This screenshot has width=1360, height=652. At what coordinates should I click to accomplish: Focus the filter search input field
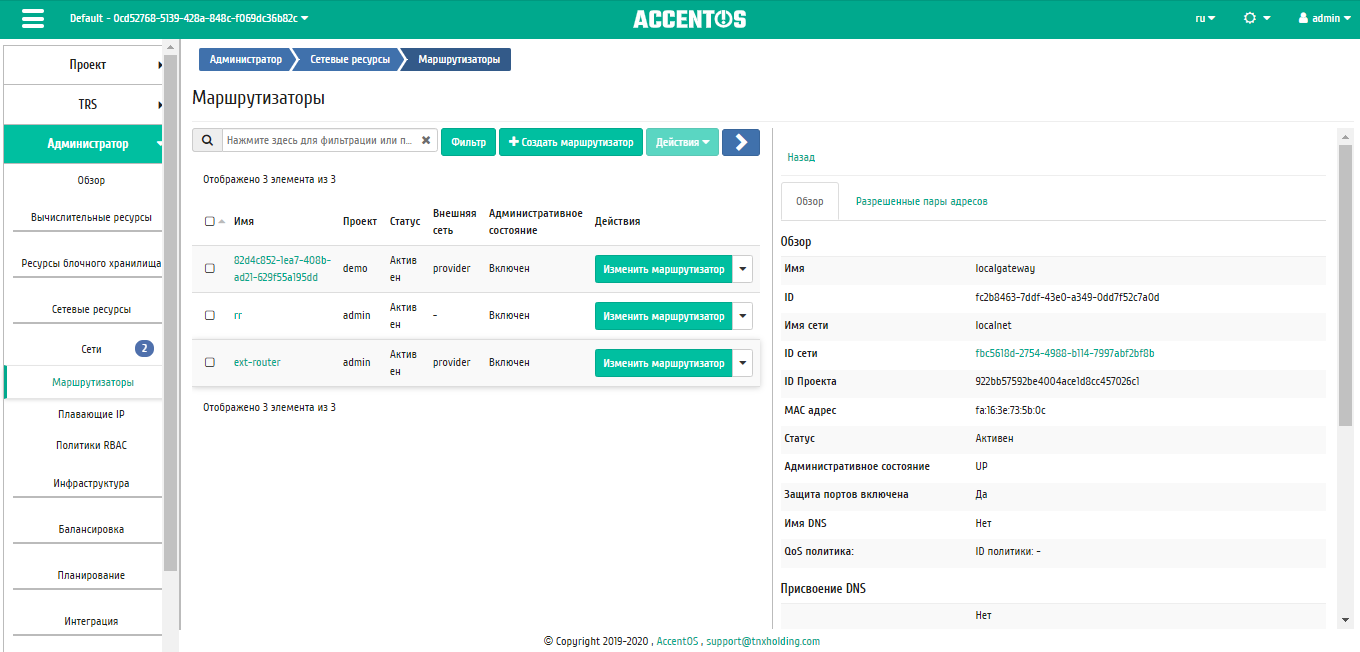tap(320, 142)
